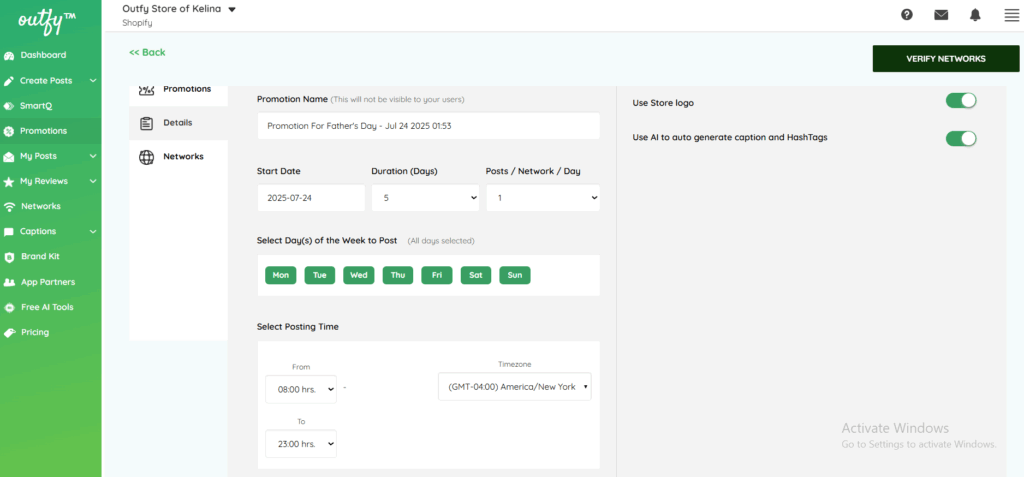Deselect the Wed day button
The image size is (1024, 477).
tap(358, 275)
